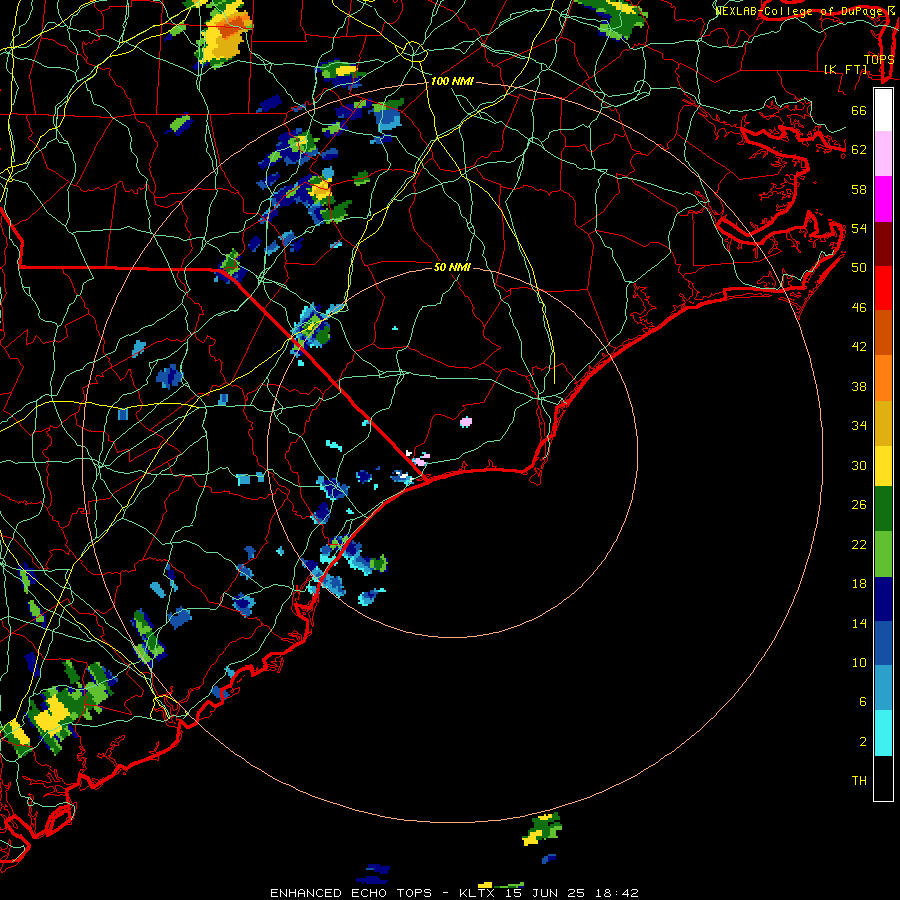Viewport: 900px width, 900px height.
Task: Click the navy blue legend swatch
Action: (x=883, y=599)
